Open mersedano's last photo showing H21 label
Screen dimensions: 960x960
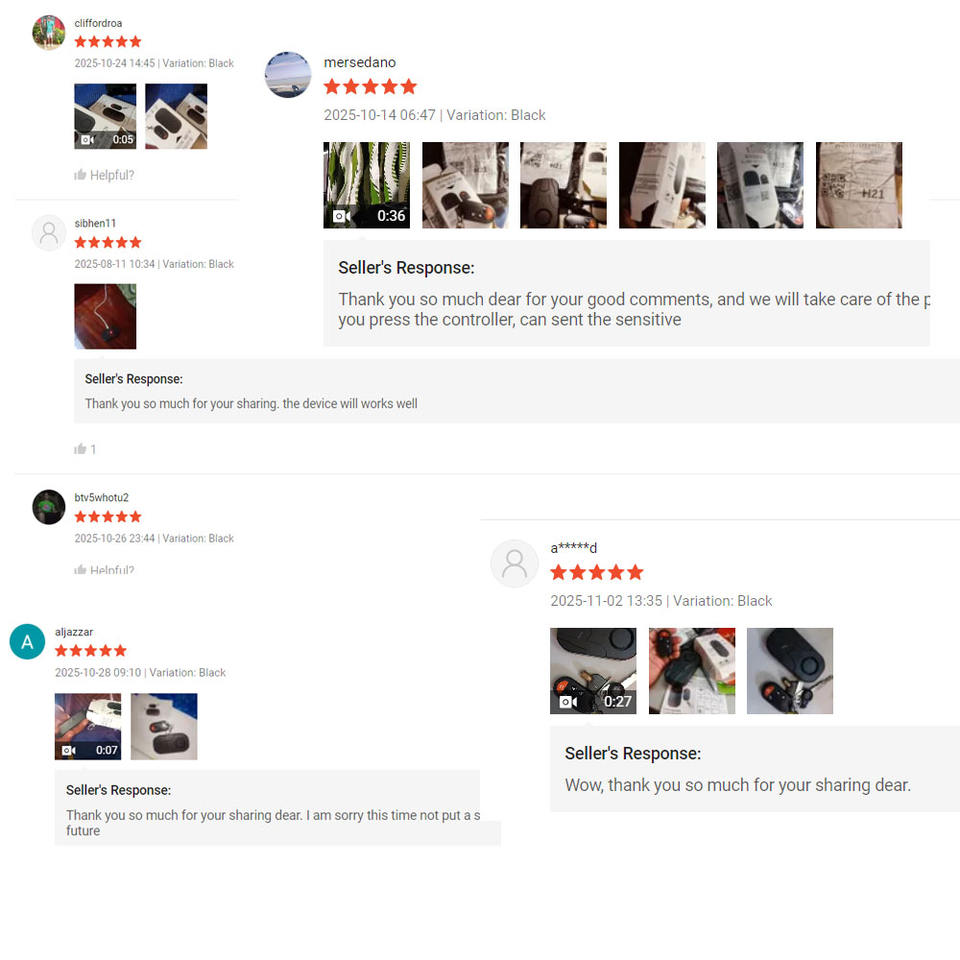[859, 185]
